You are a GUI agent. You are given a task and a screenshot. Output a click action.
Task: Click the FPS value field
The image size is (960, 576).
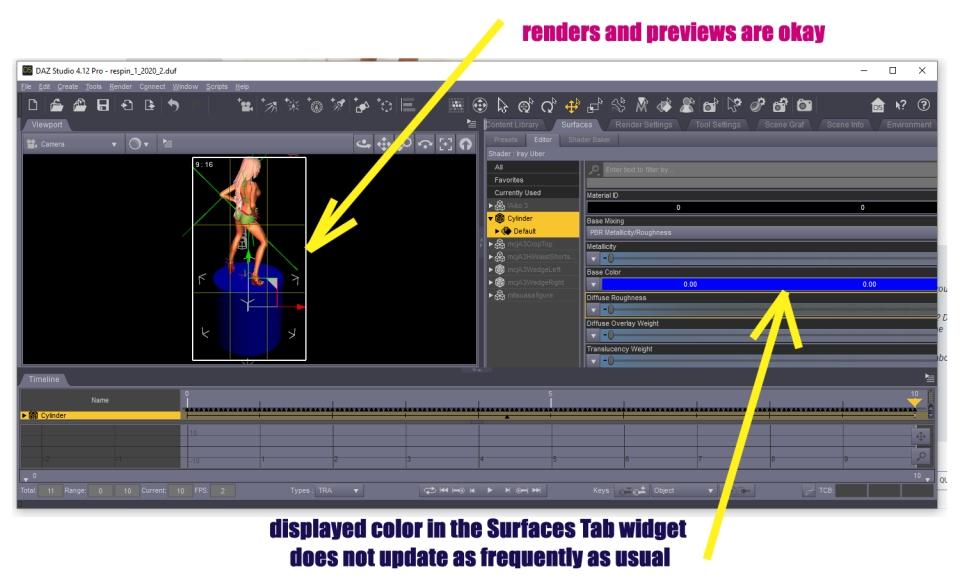coord(223,491)
